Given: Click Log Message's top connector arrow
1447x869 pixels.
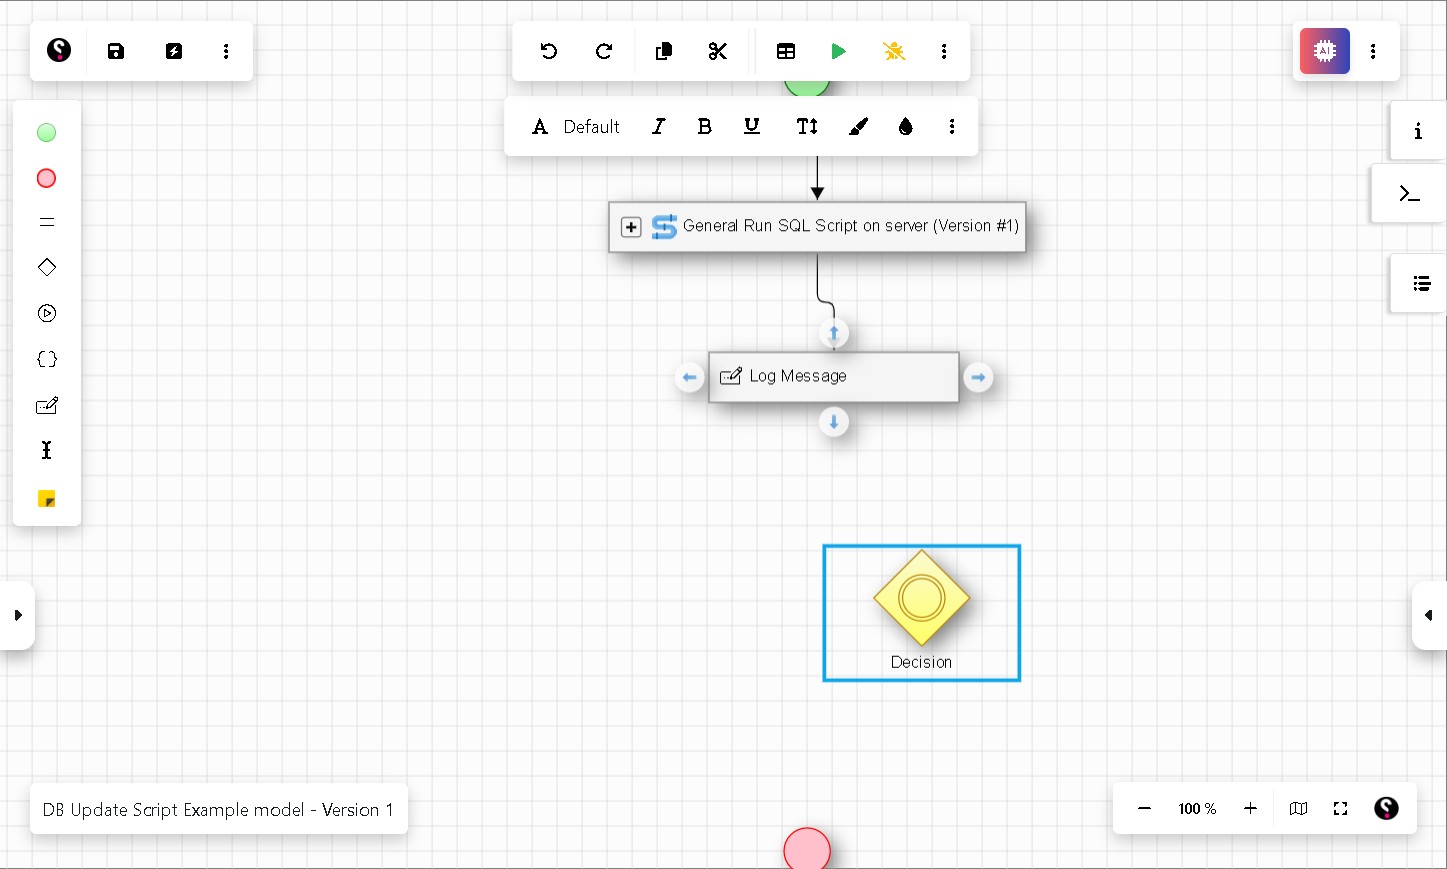Looking at the screenshot, I should click(x=834, y=332).
